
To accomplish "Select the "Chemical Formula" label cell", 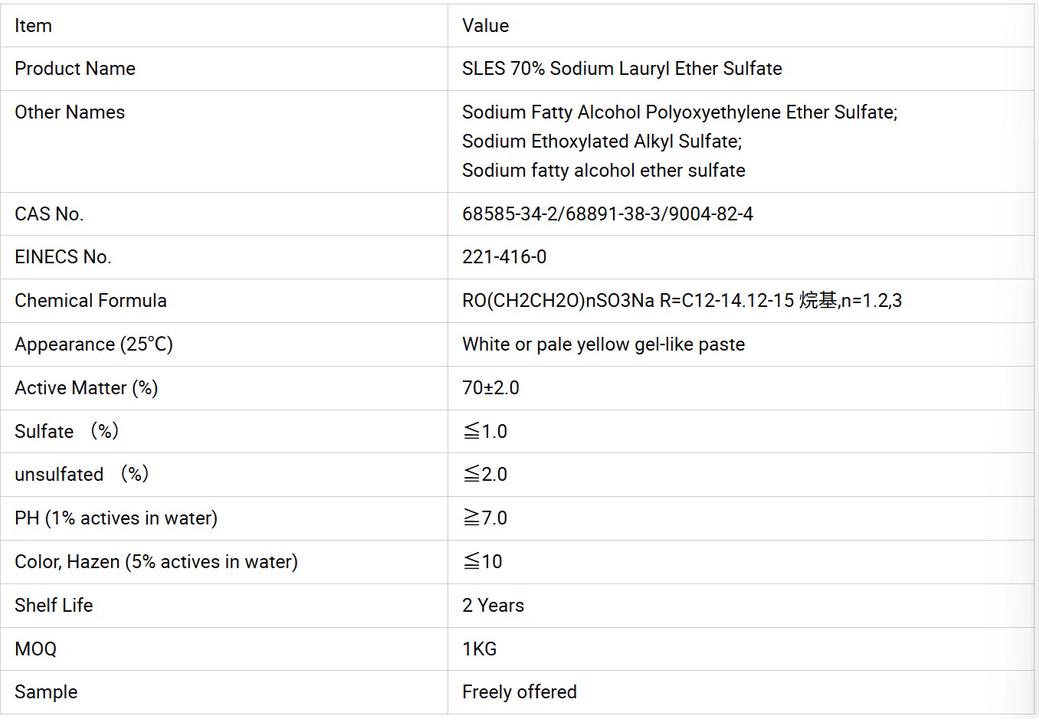I will point(91,301).
